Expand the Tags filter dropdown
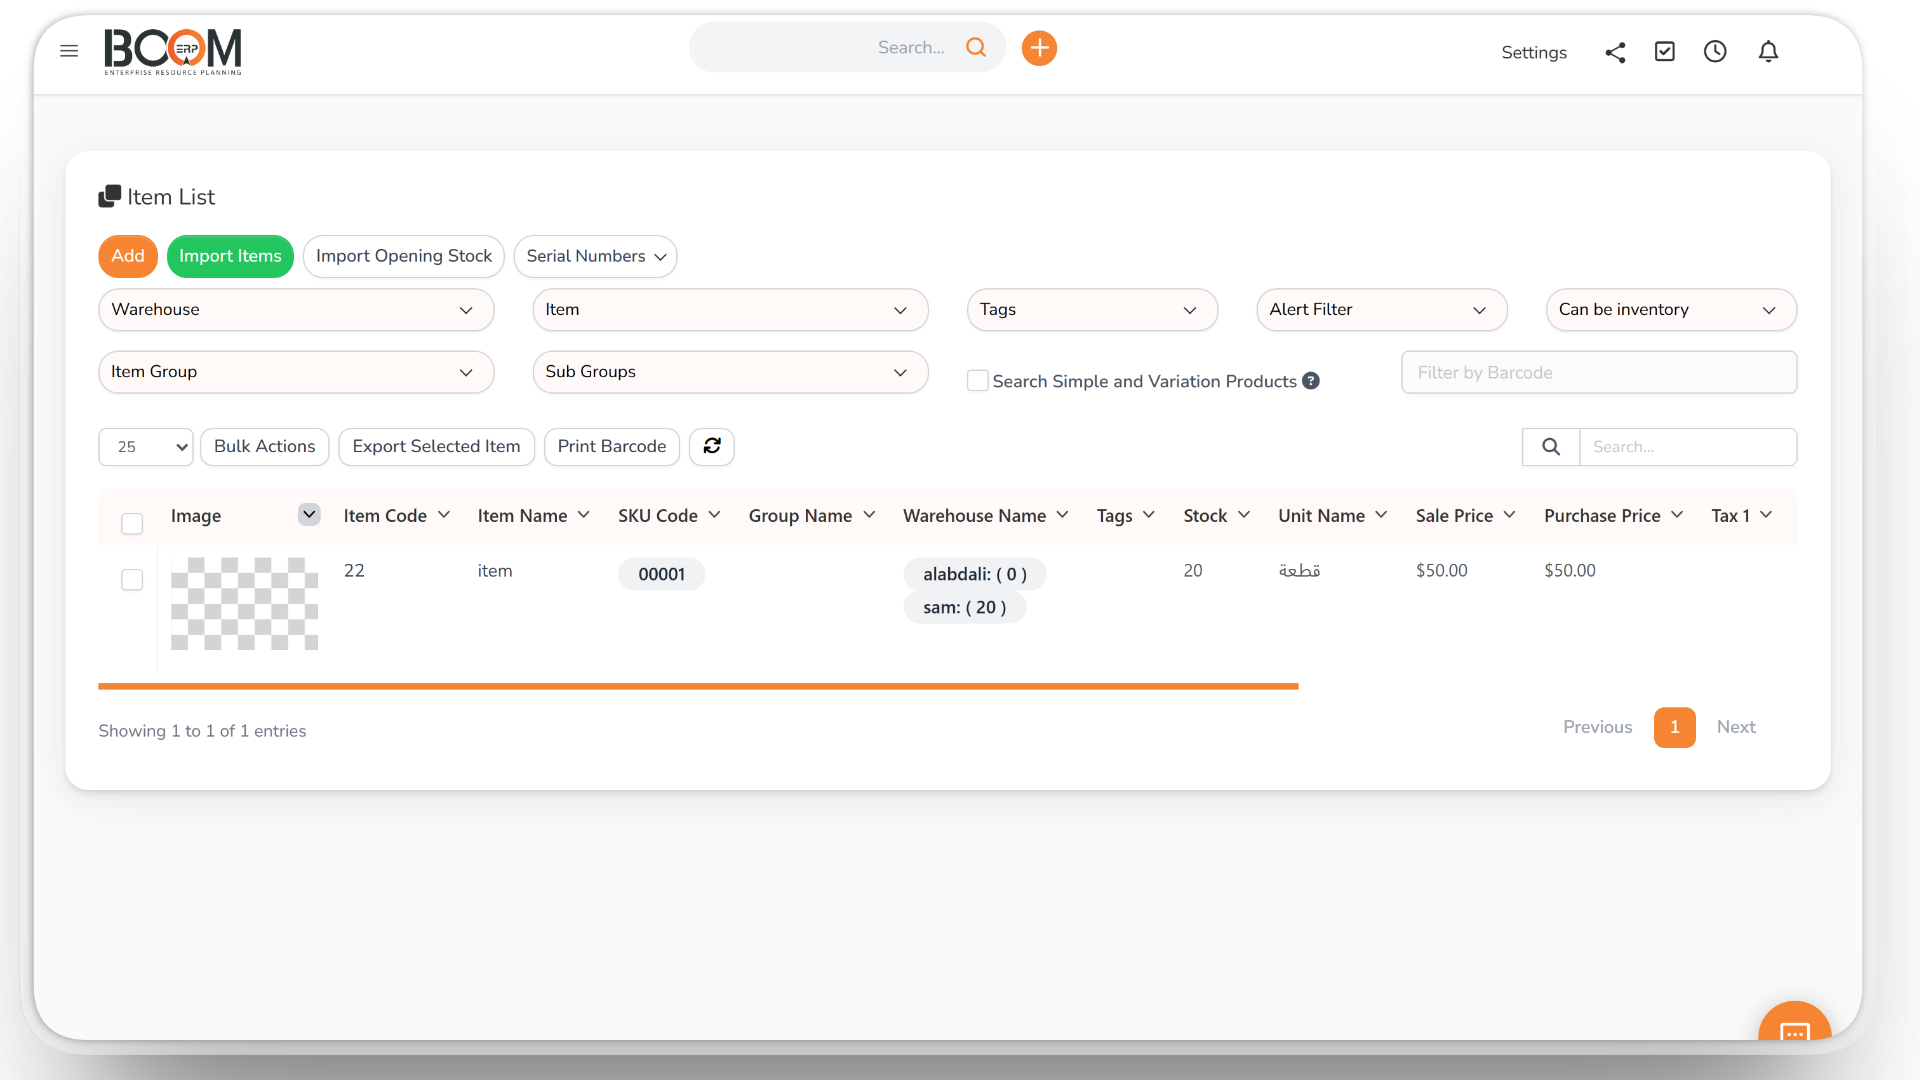 pyautogui.click(x=1092, y=310)
